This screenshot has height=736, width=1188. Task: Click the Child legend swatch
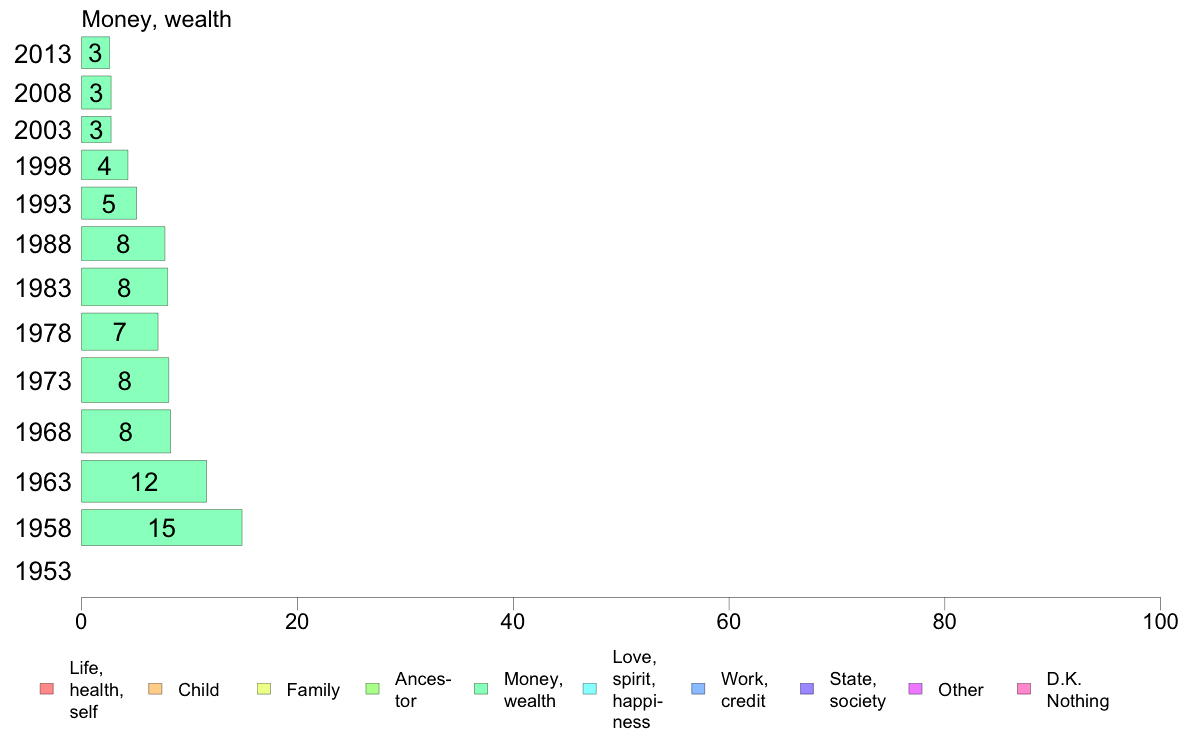coord(155,689)
